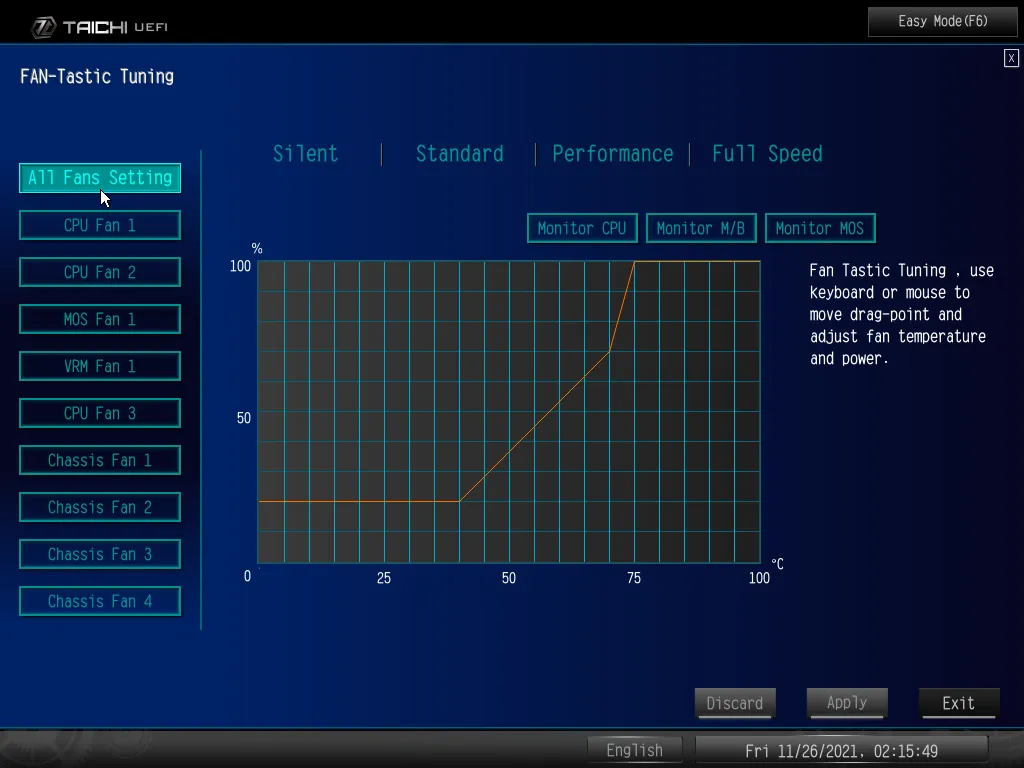
Task: Open CPU Fan 2 settings
Action: tap(100, 272)
